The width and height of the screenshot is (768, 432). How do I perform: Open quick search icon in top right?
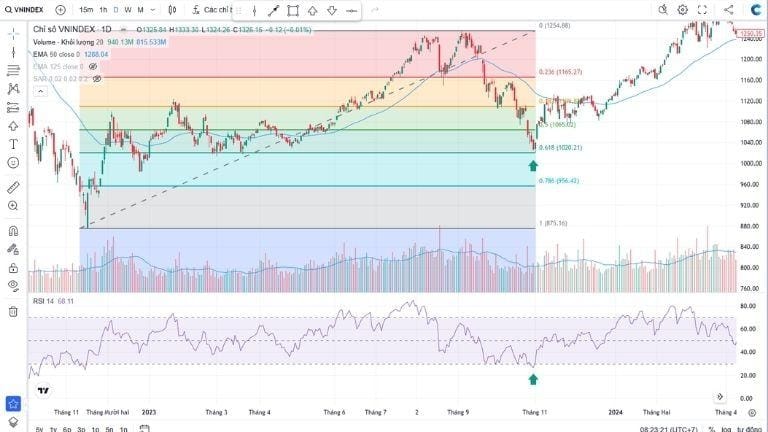(662, 9)
